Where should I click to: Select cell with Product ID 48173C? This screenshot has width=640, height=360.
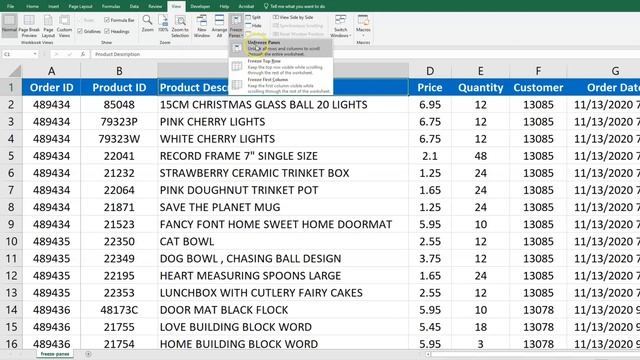click(x=119, y=310)
